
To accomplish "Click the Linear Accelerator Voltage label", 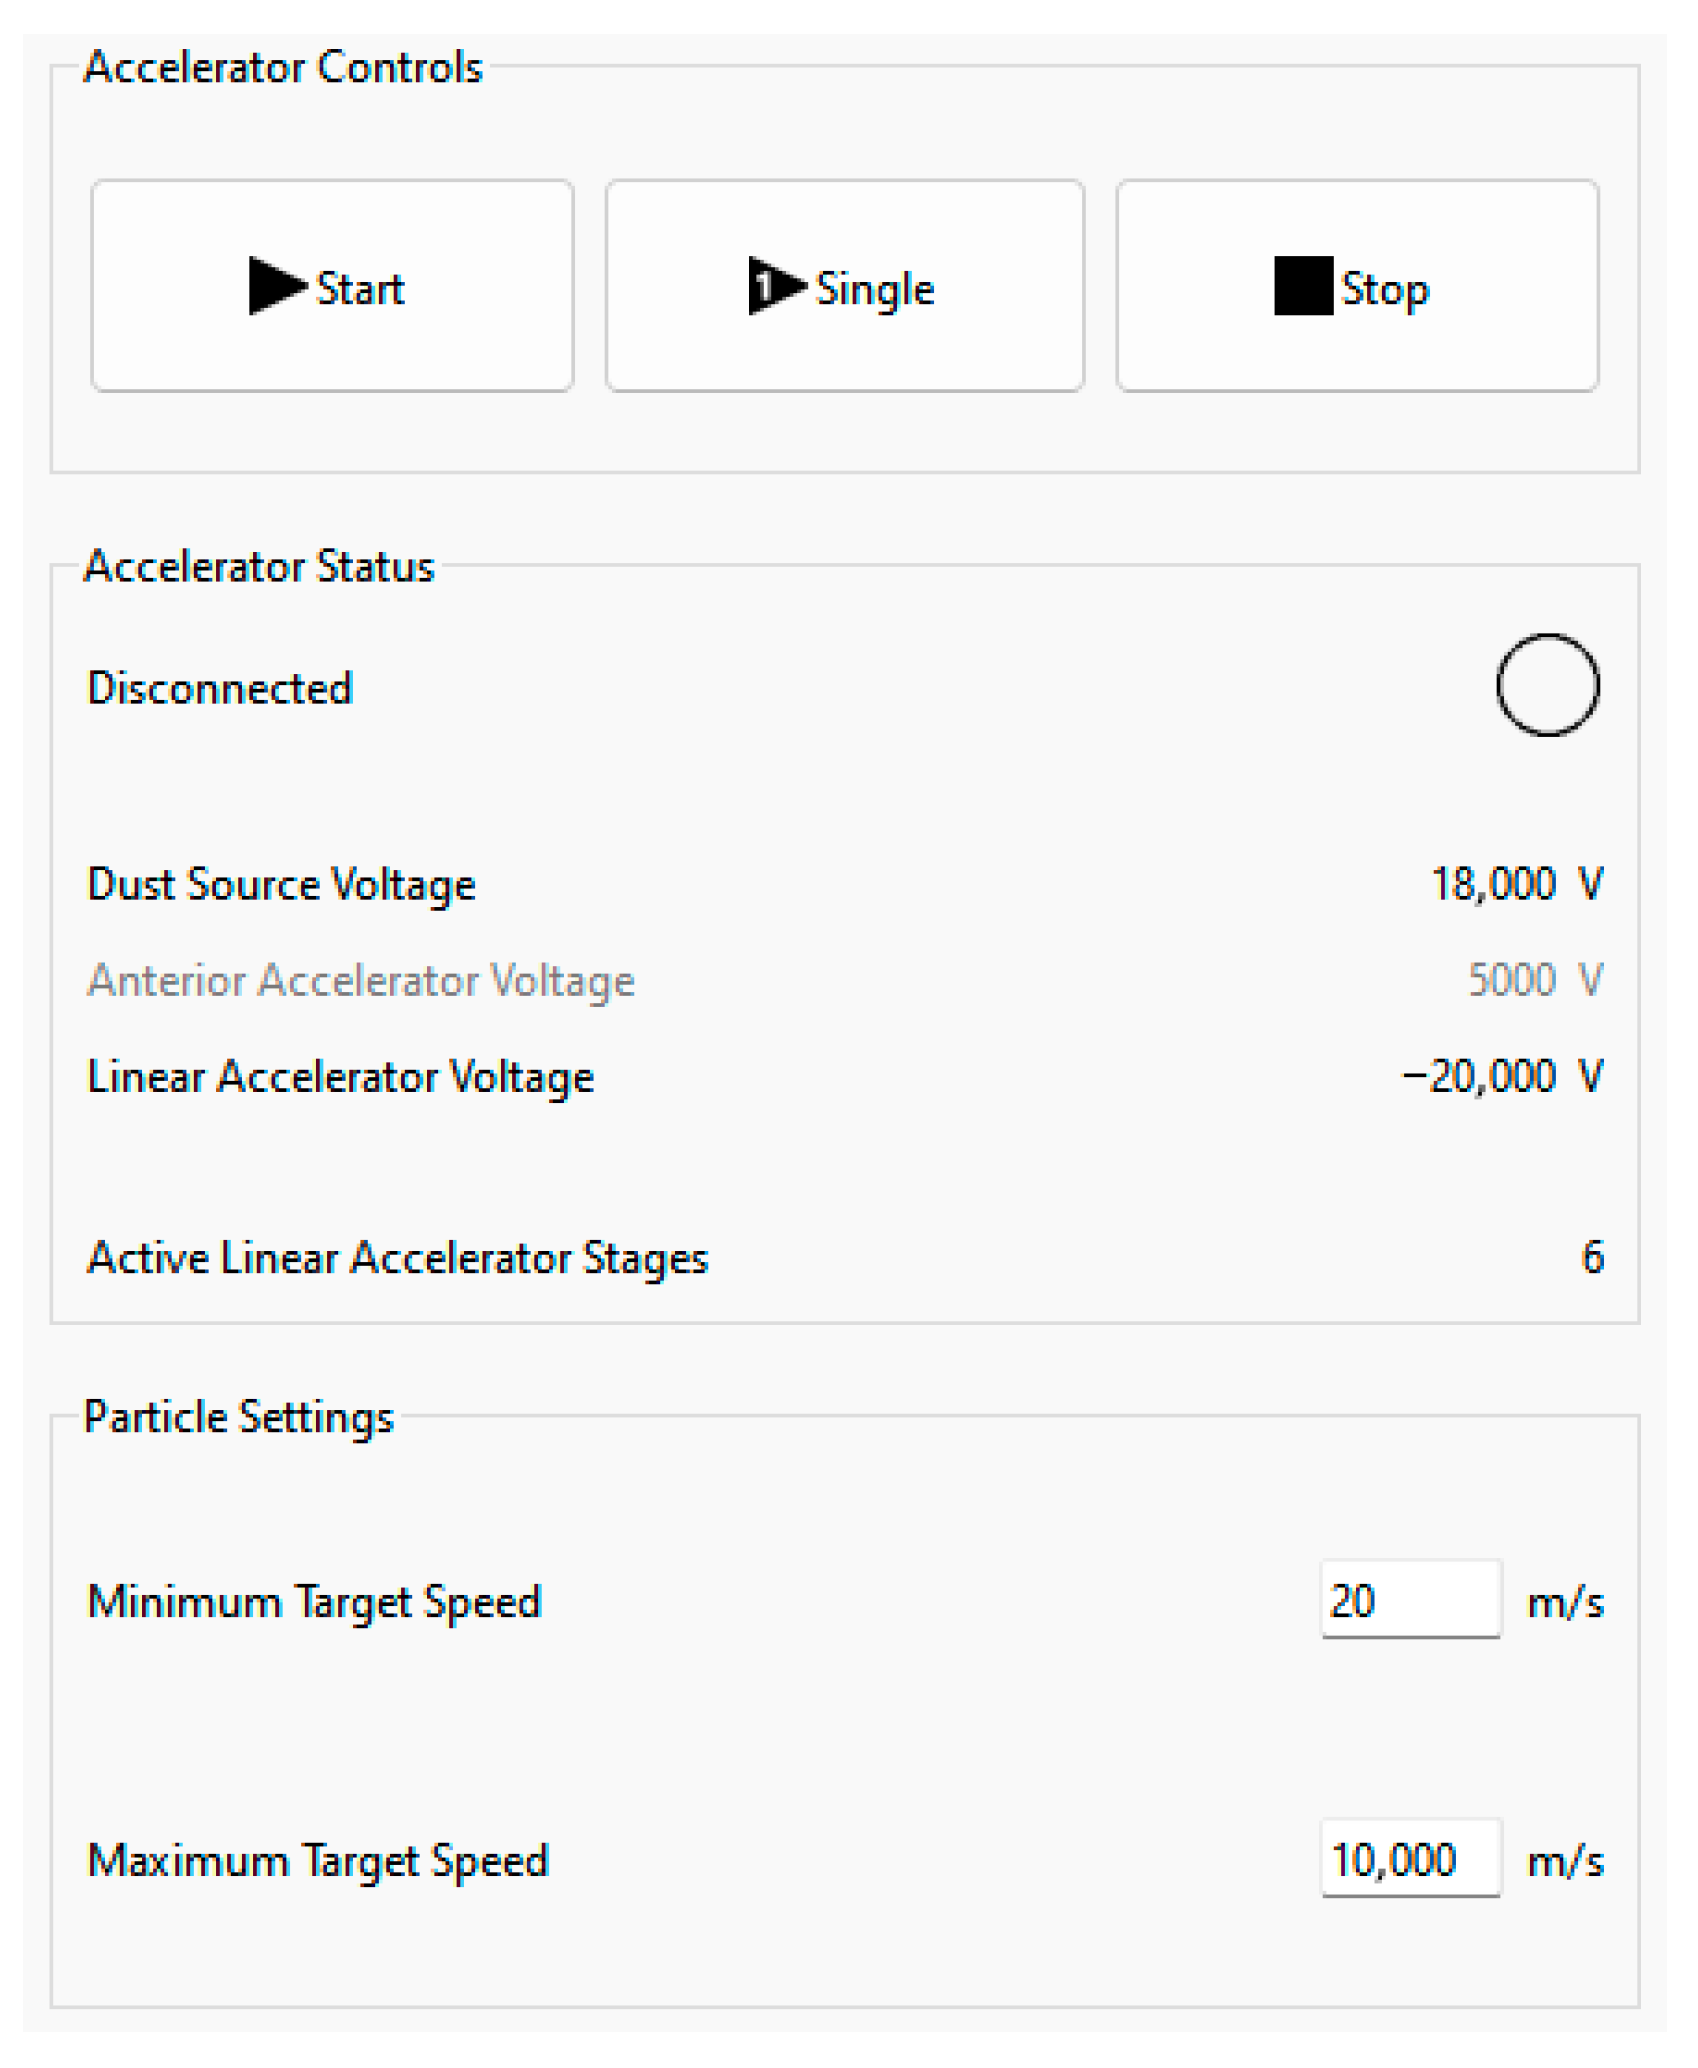I will 340,1078.
